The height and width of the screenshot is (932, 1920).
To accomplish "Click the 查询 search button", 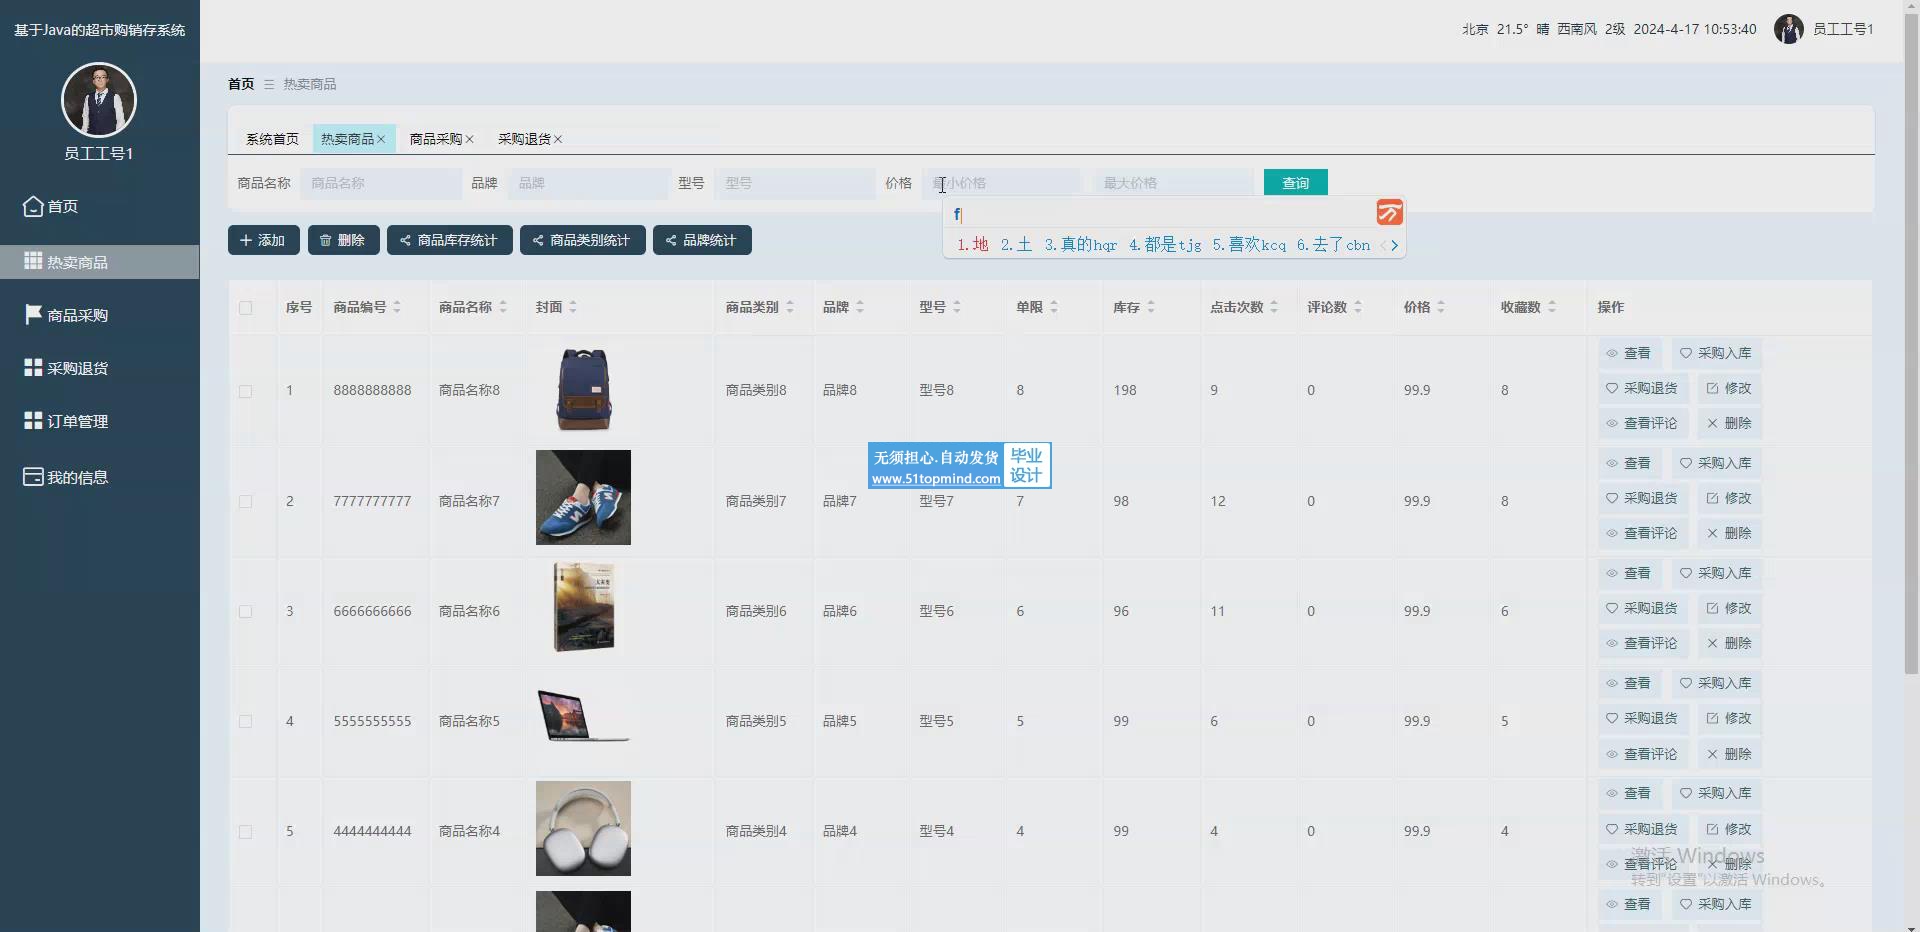I will (x=1295, y=183).
